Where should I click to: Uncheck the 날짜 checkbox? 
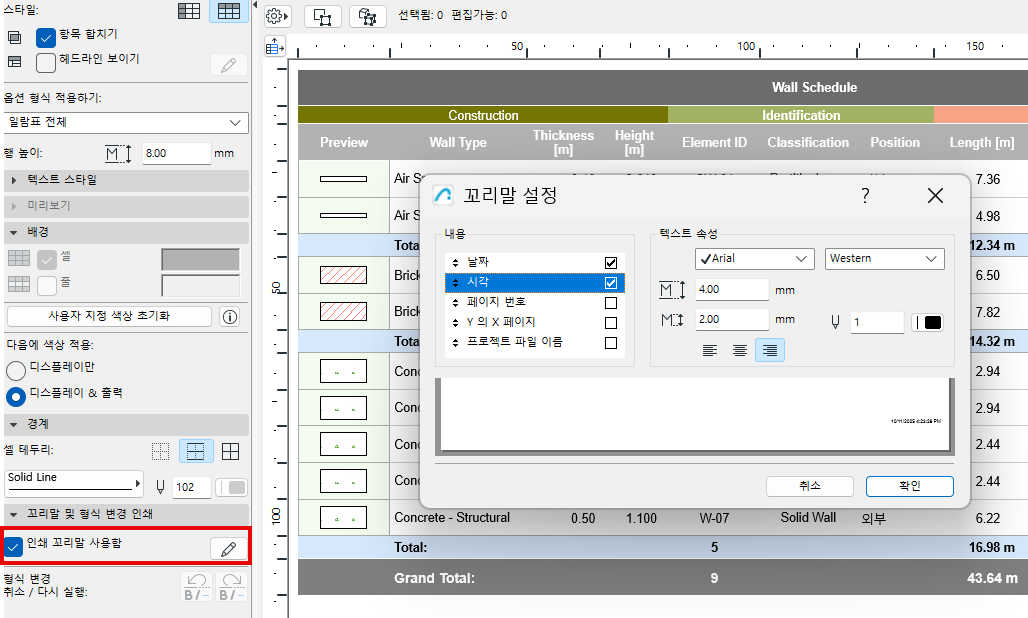[611, 263]
